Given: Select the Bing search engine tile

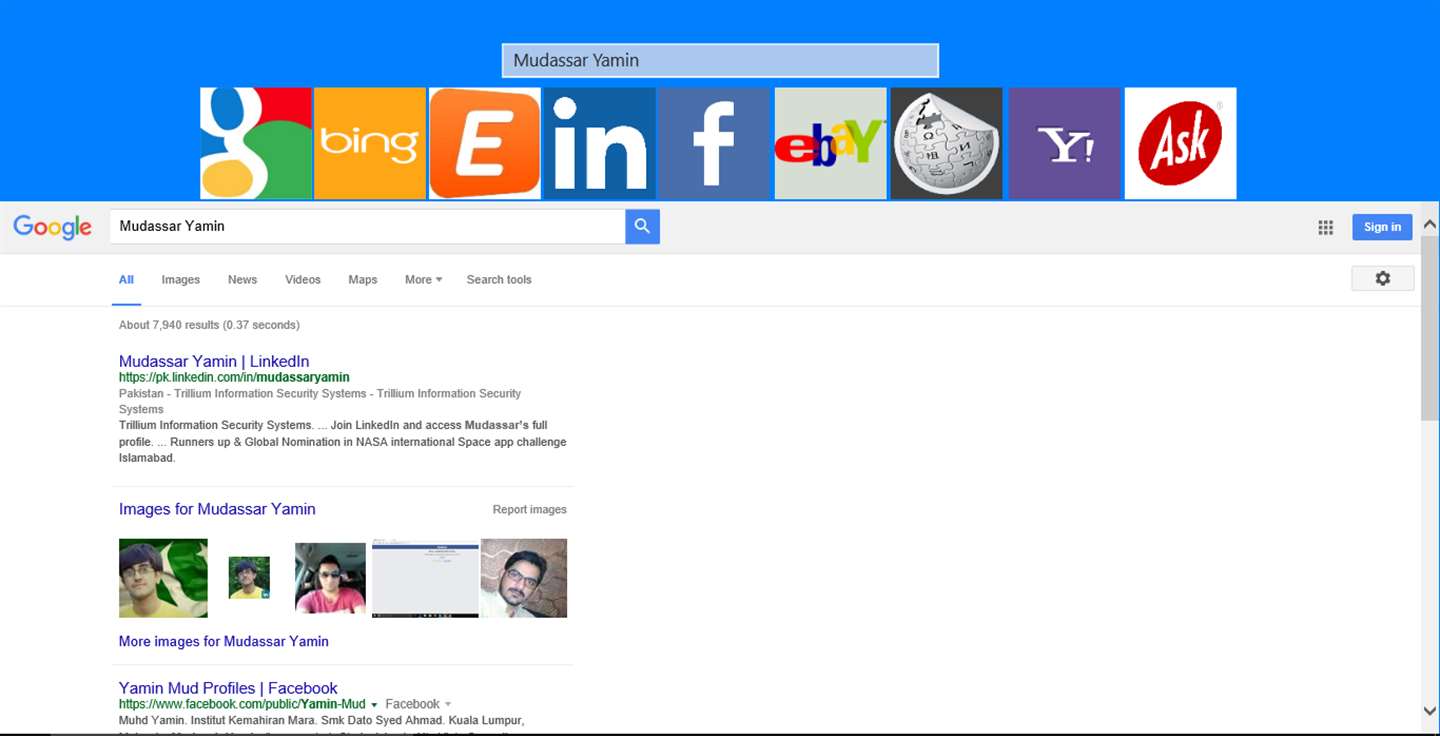Looking at the screenshot, I should point(370,143).
